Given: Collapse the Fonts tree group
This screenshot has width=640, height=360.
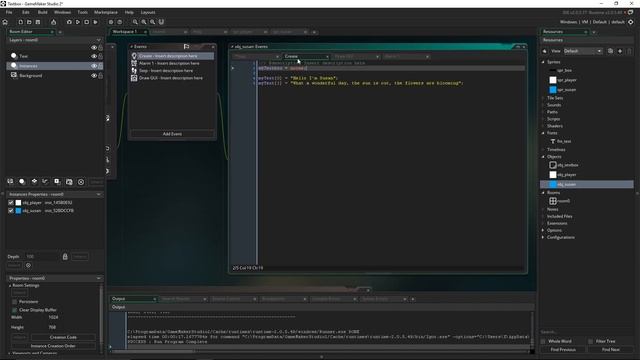Looking at the screenshot, I should 543,133.
